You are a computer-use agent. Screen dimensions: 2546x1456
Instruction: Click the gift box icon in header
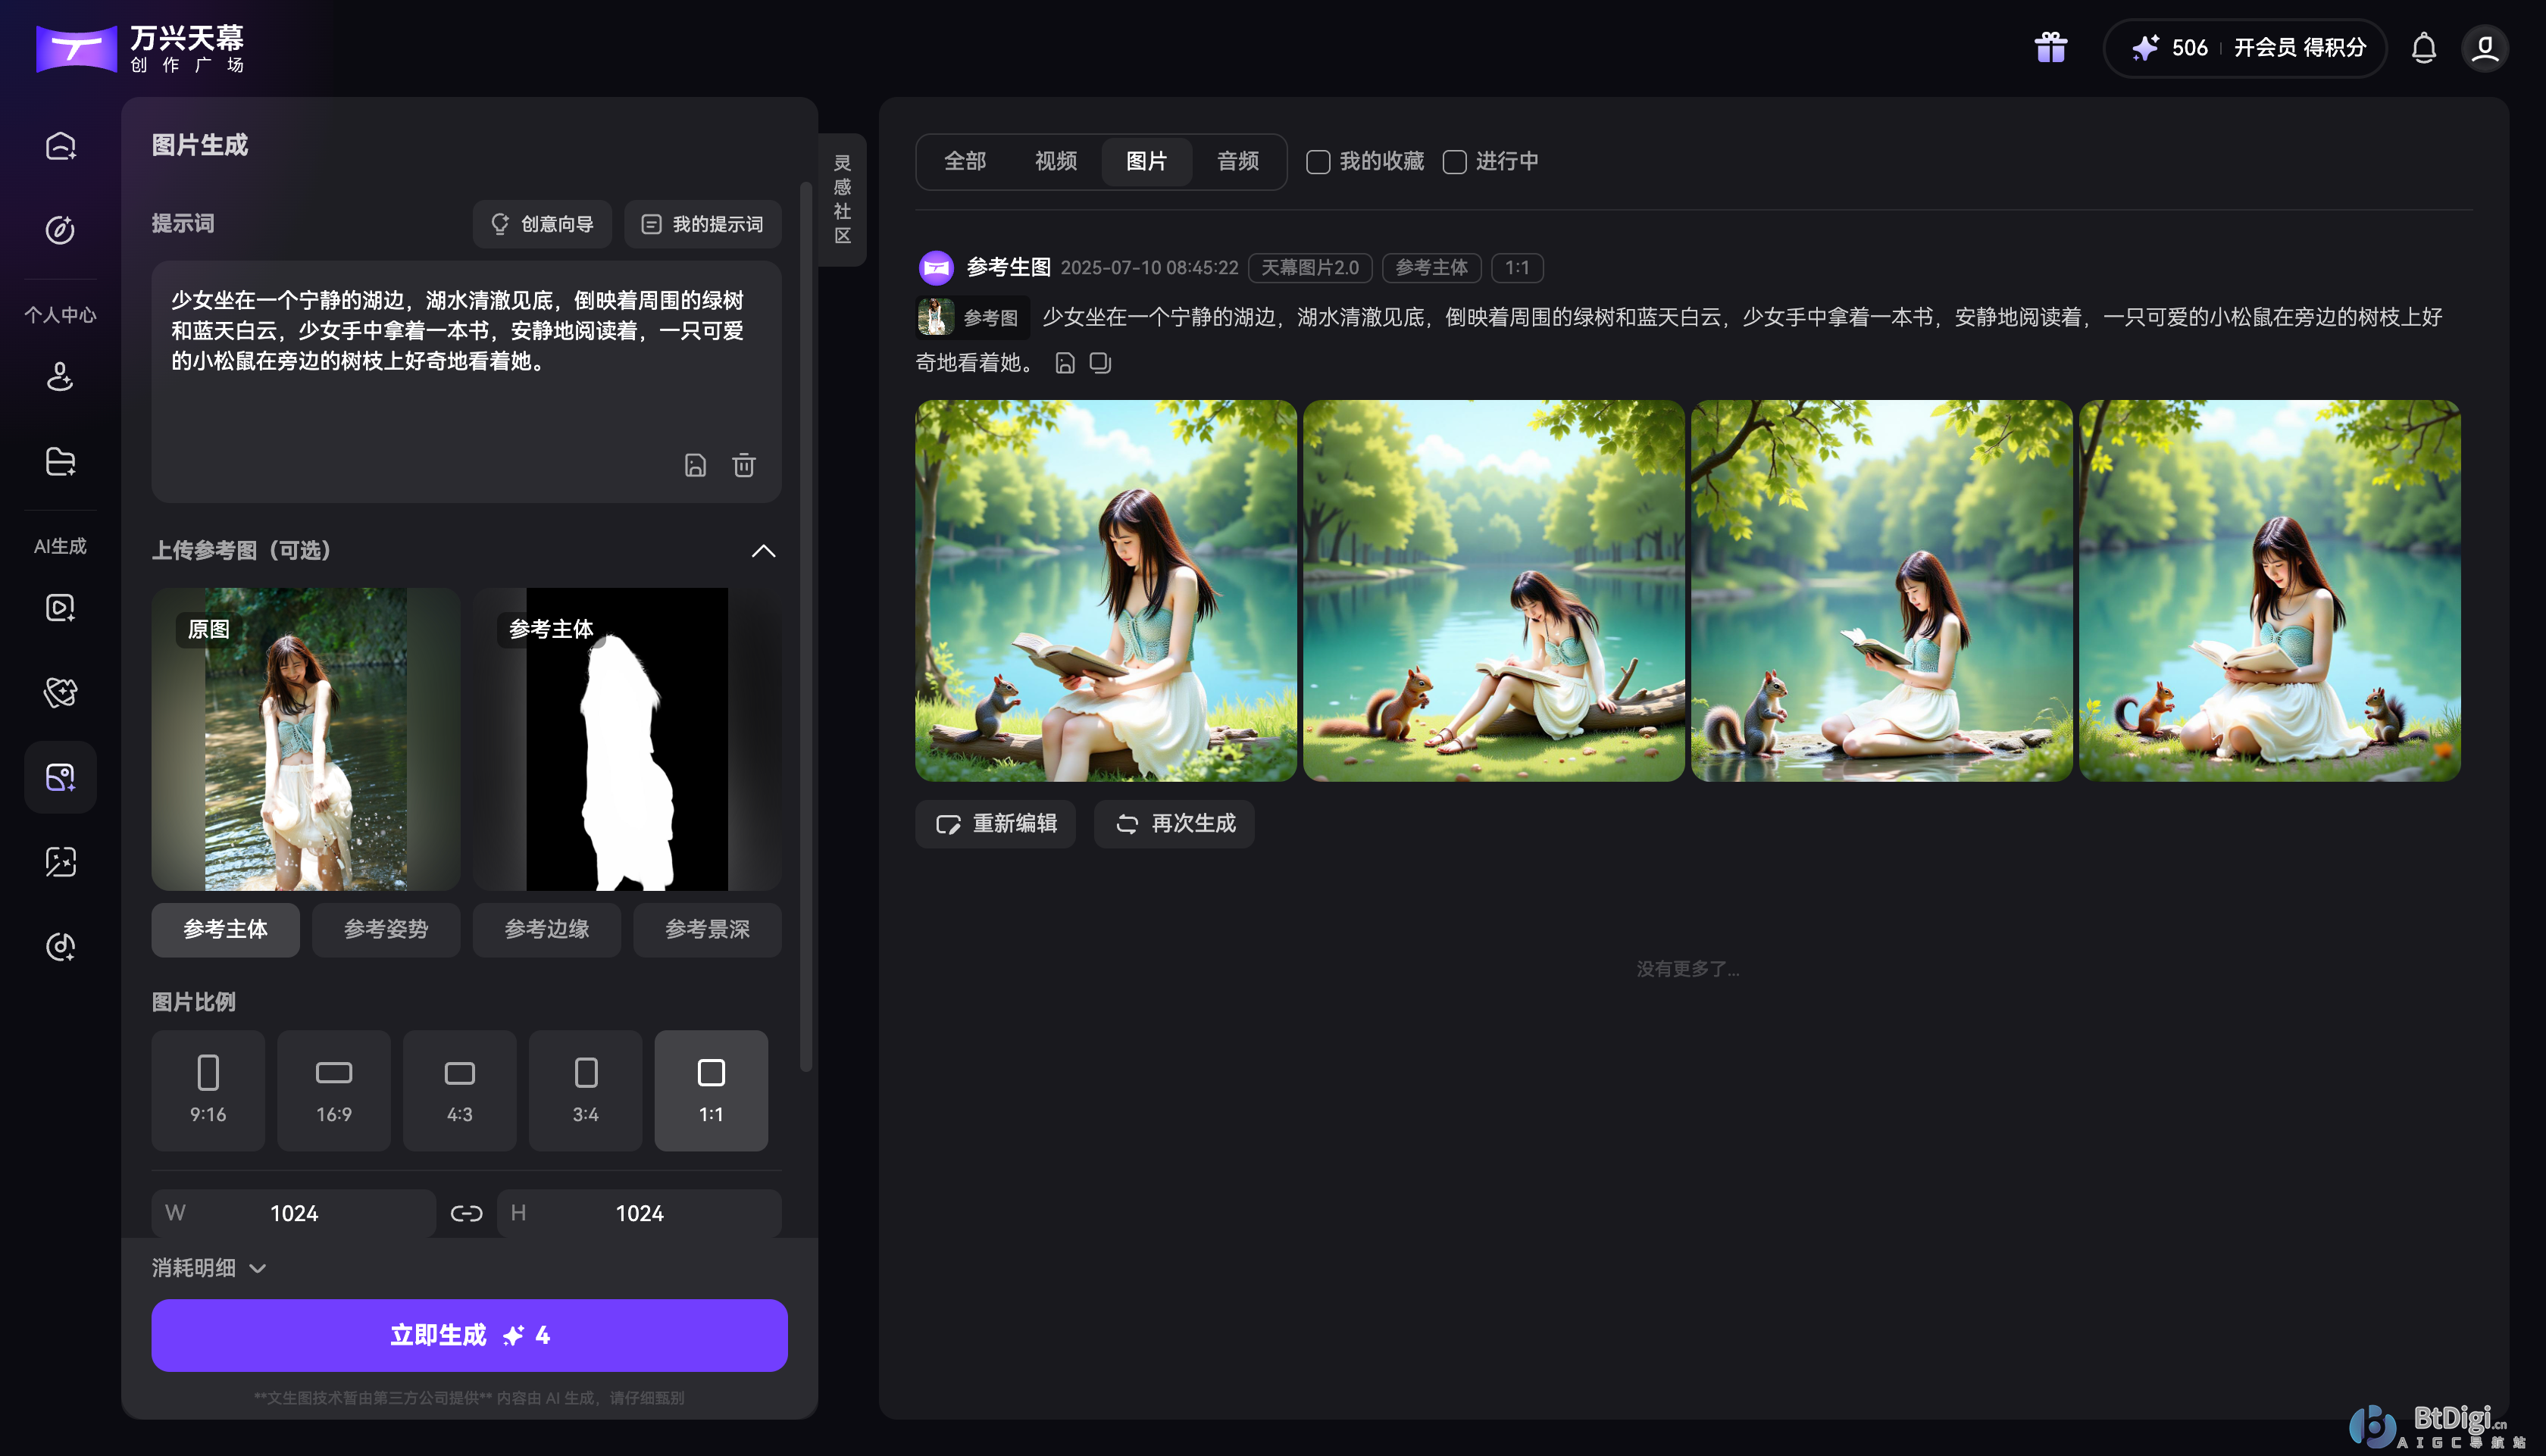pyautogui.click(x=2050, y=47)
